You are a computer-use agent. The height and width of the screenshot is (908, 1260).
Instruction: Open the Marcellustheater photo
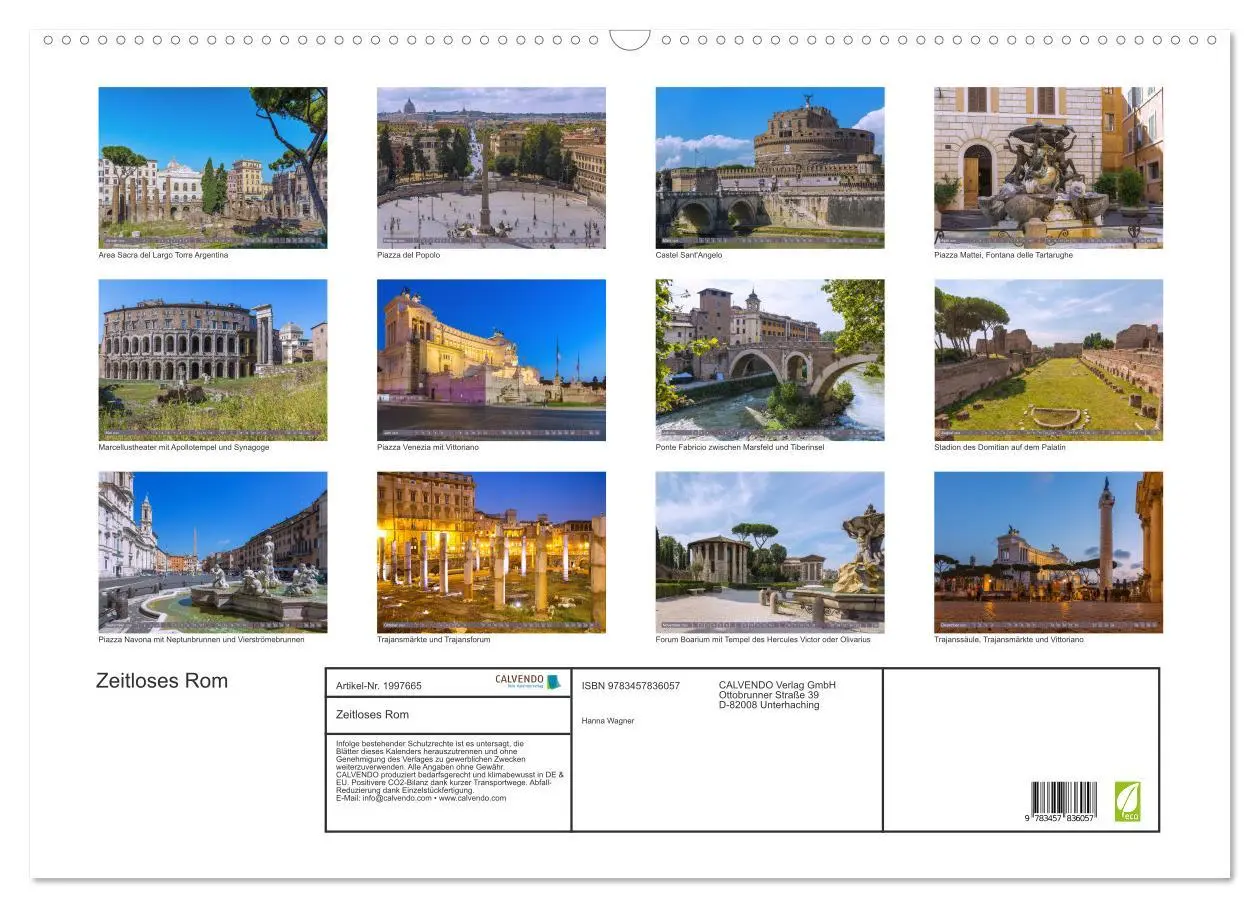(x=212, y=360)
